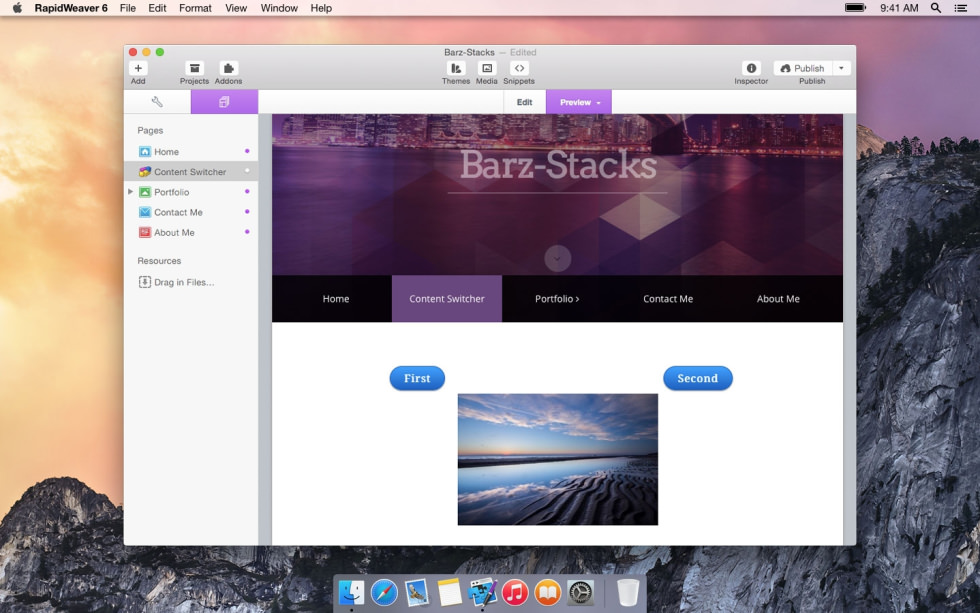Expand the Portfolio page disclosure triangle

[x=130, y=192]
